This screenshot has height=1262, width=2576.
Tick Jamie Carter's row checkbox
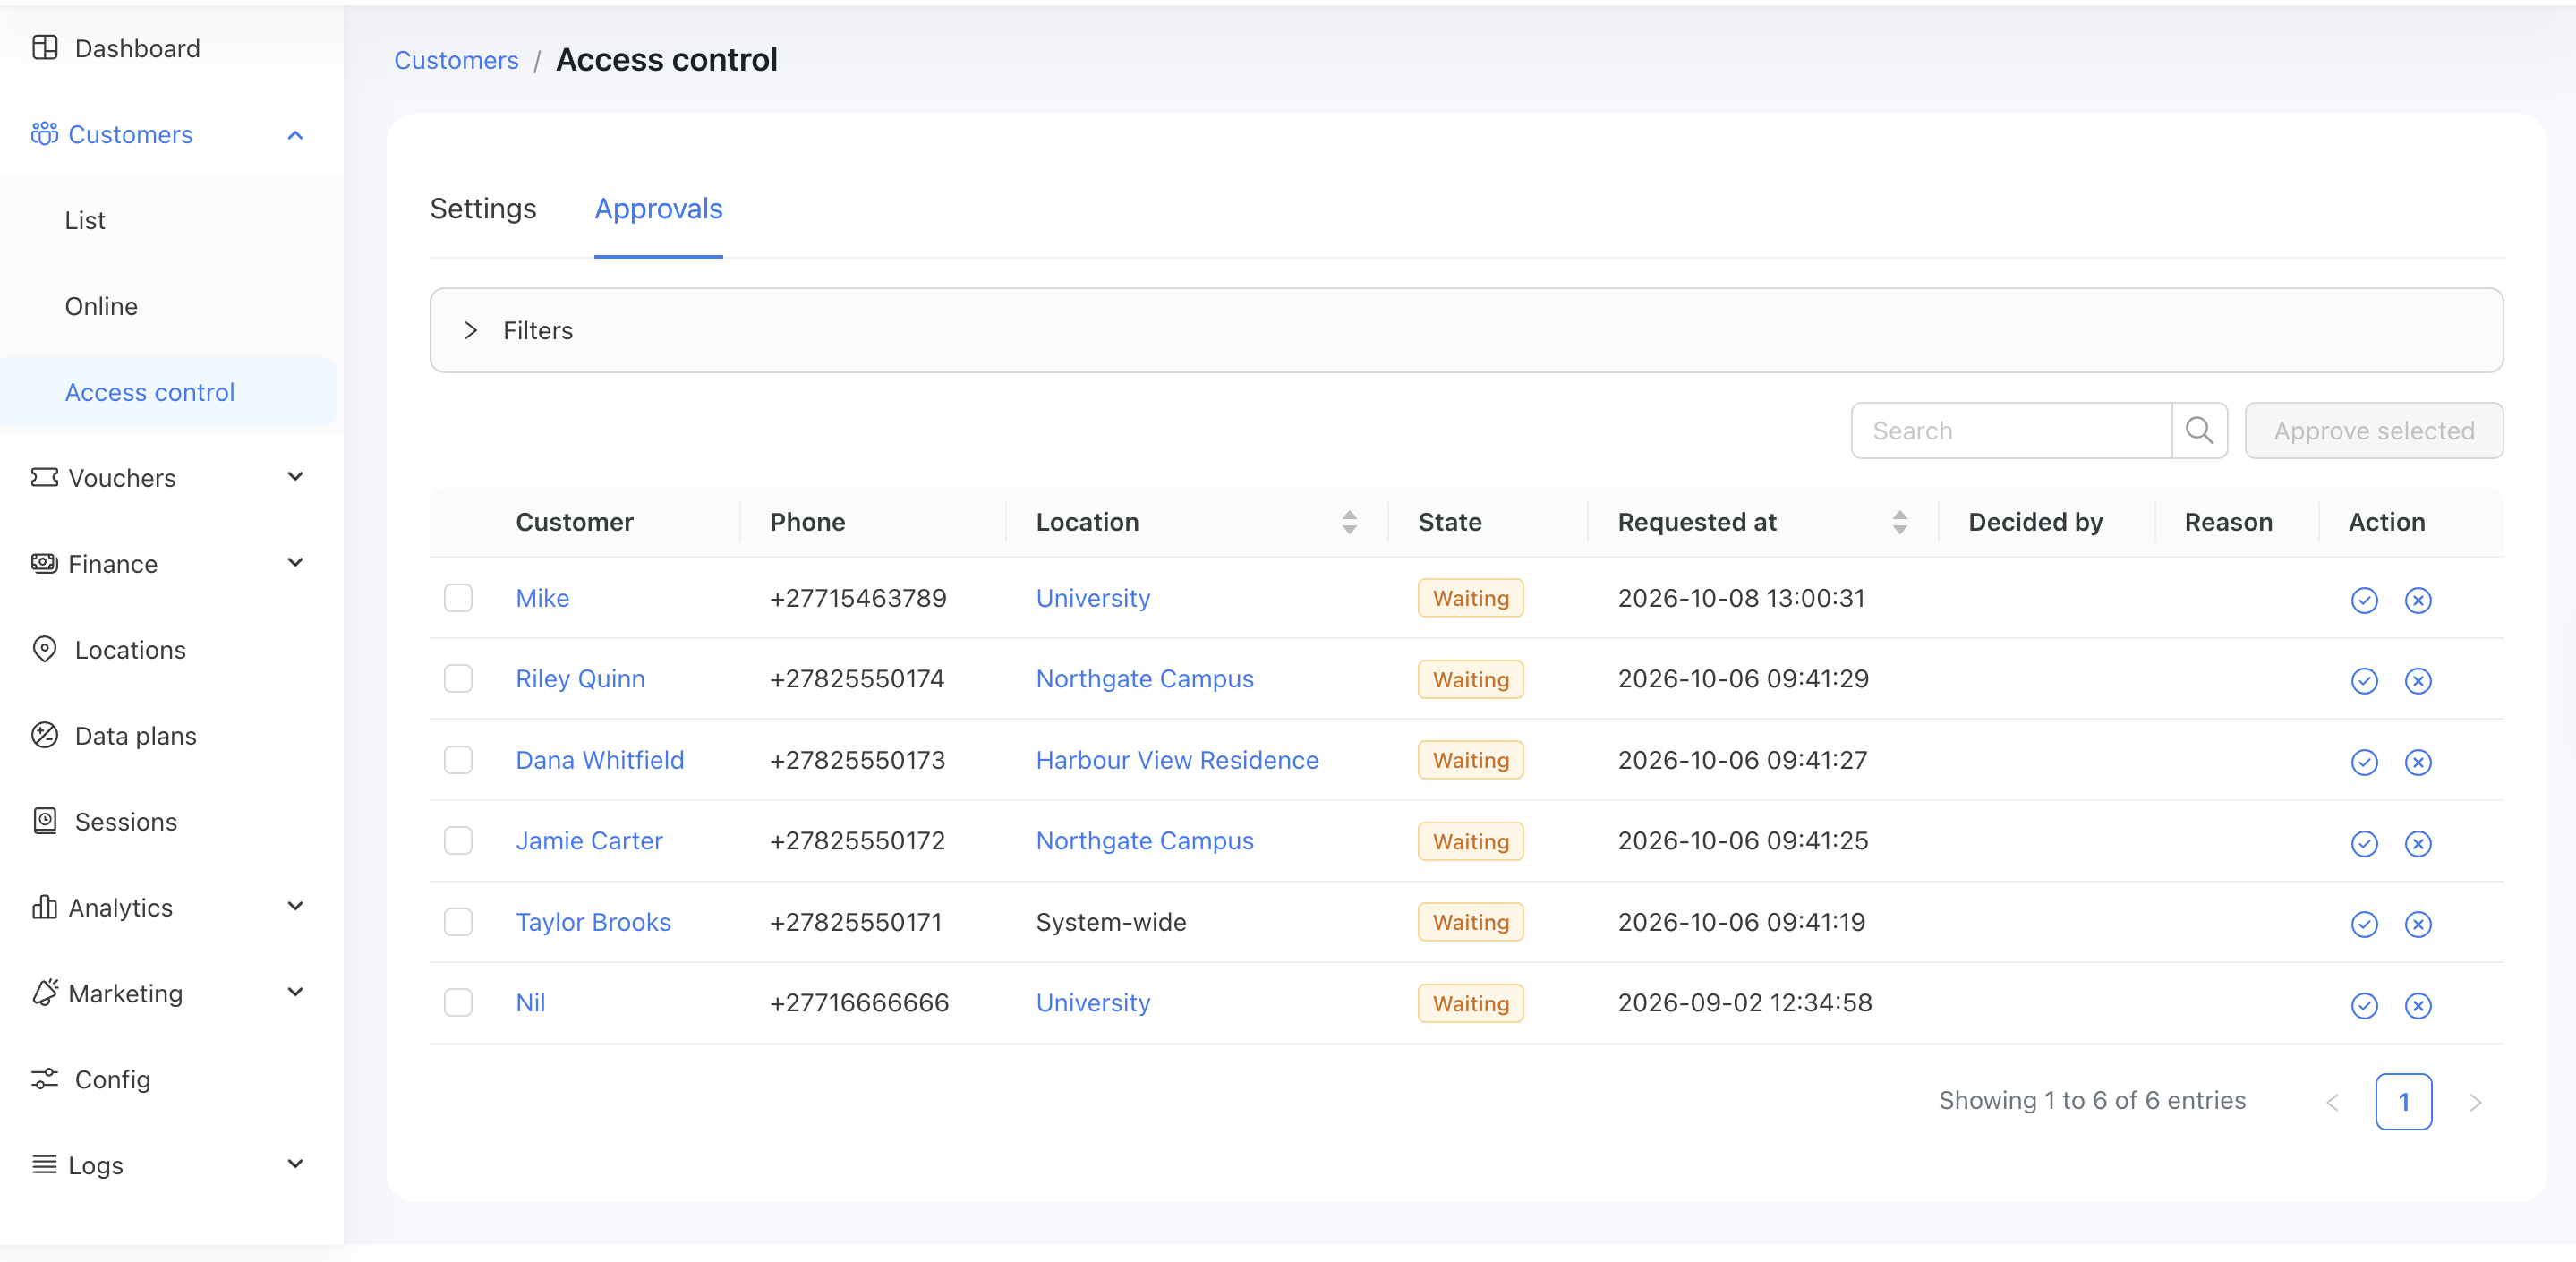[458, 841]
